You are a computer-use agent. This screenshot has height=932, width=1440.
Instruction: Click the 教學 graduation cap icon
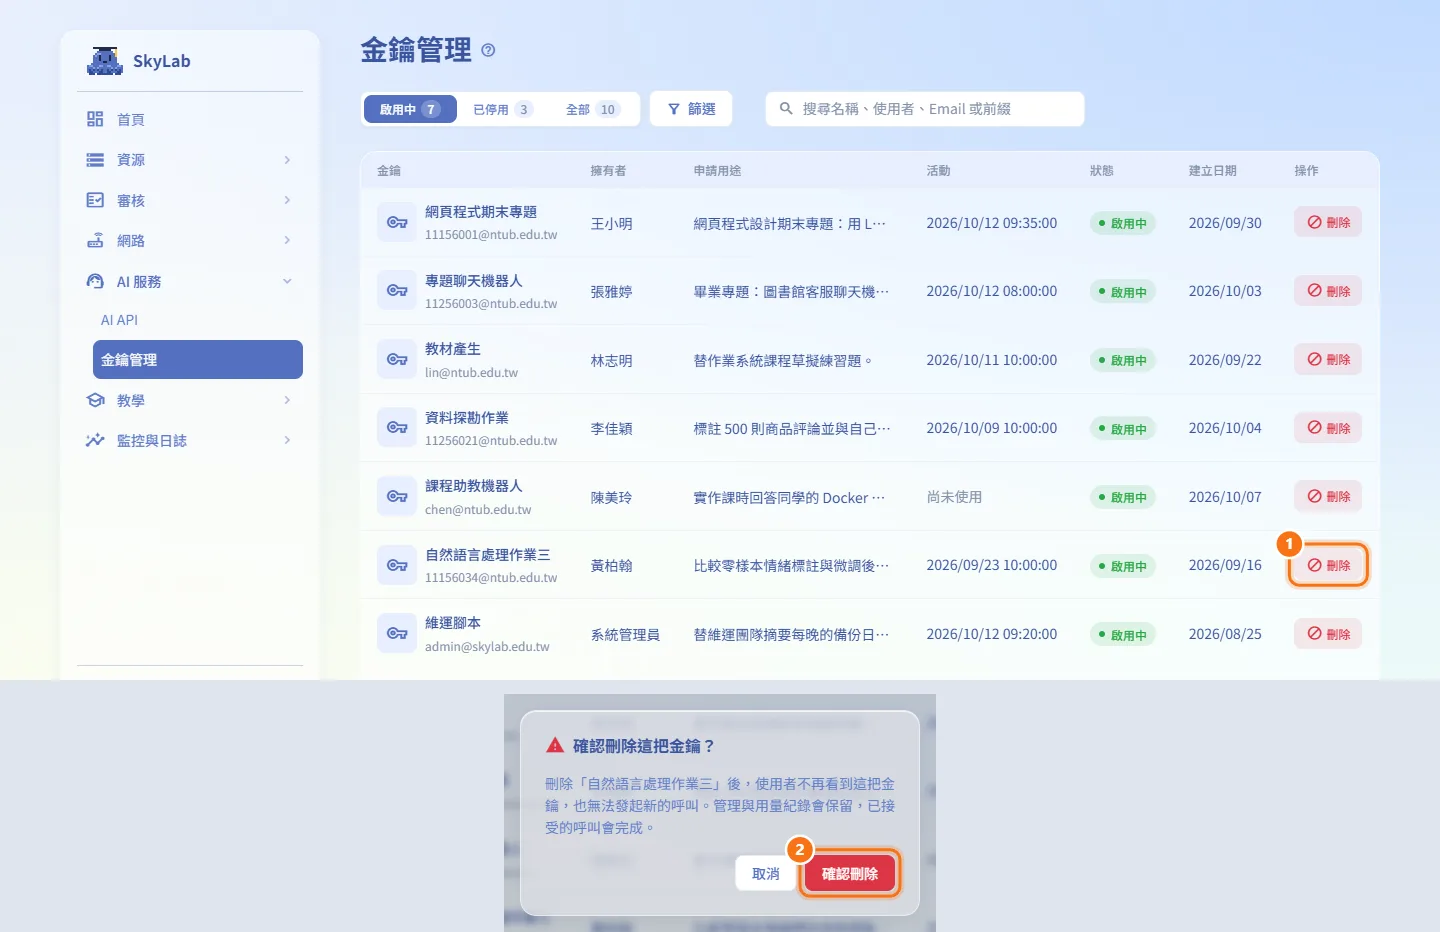(95, 400)
